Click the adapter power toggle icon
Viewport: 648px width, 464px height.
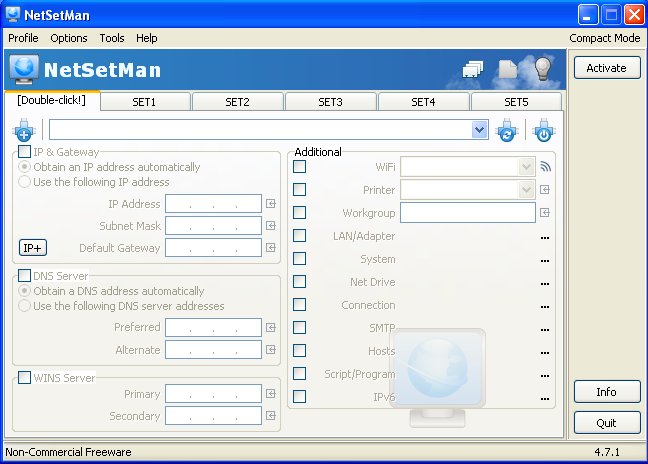pos(544,130)
